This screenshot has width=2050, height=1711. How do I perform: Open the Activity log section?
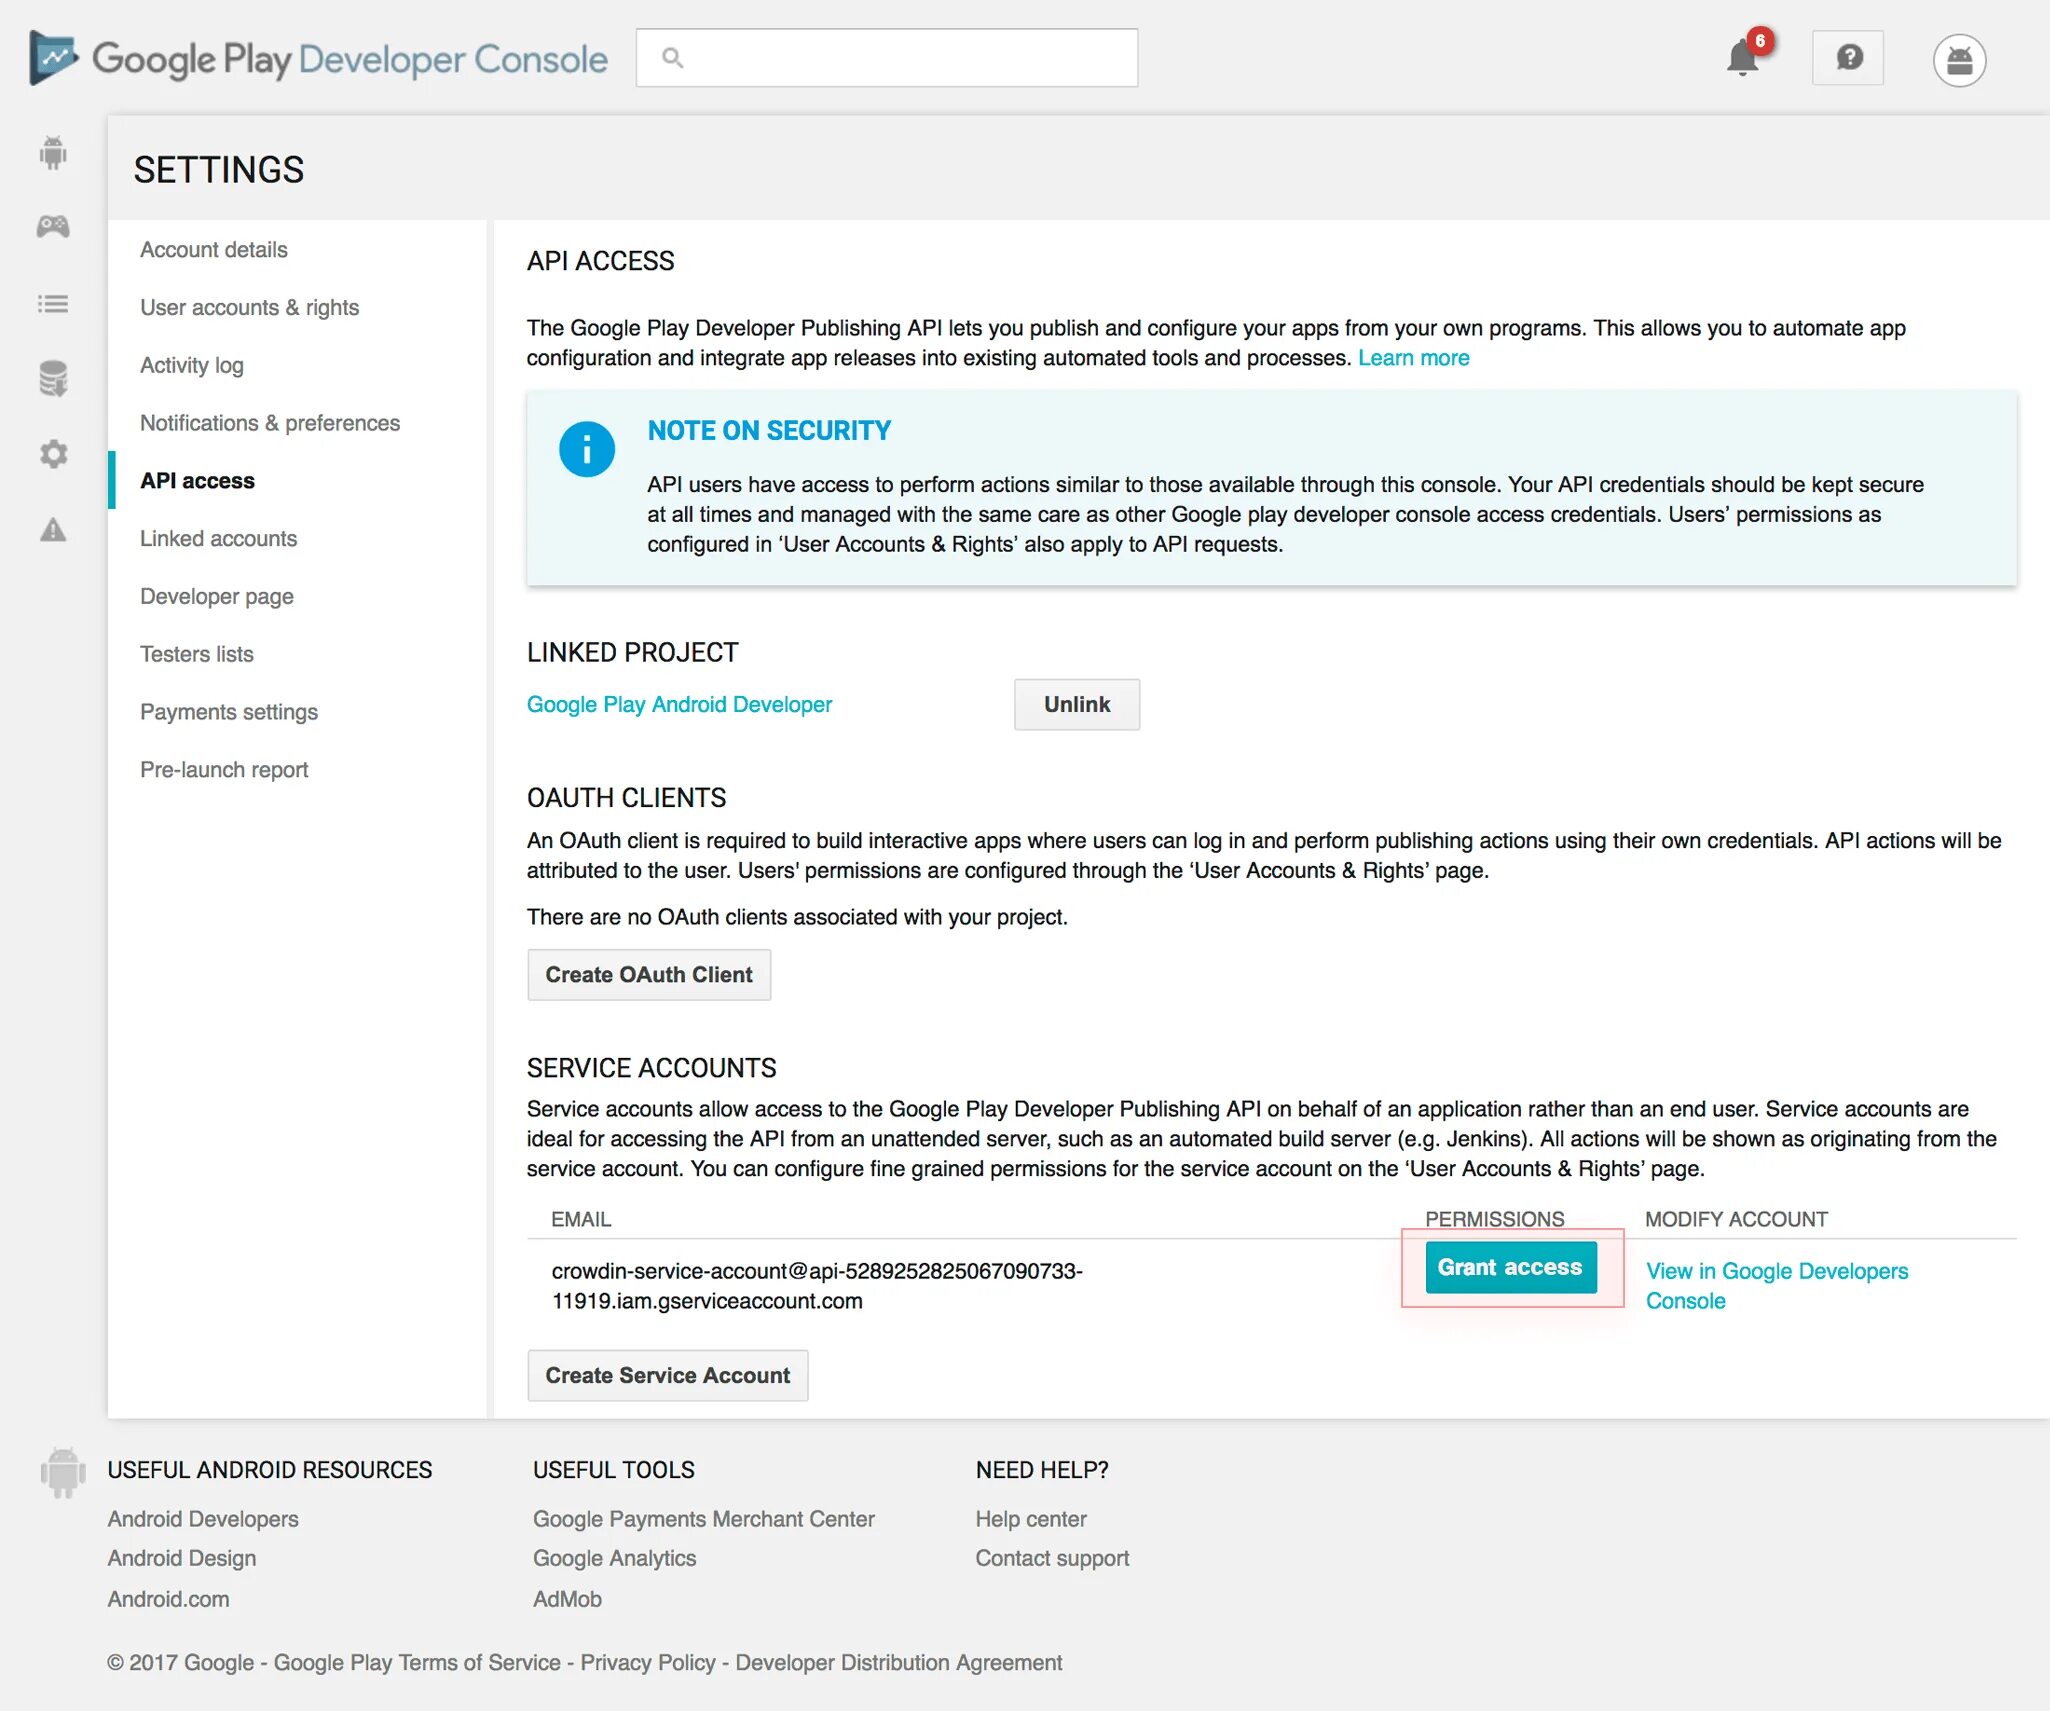coord(192,365)
